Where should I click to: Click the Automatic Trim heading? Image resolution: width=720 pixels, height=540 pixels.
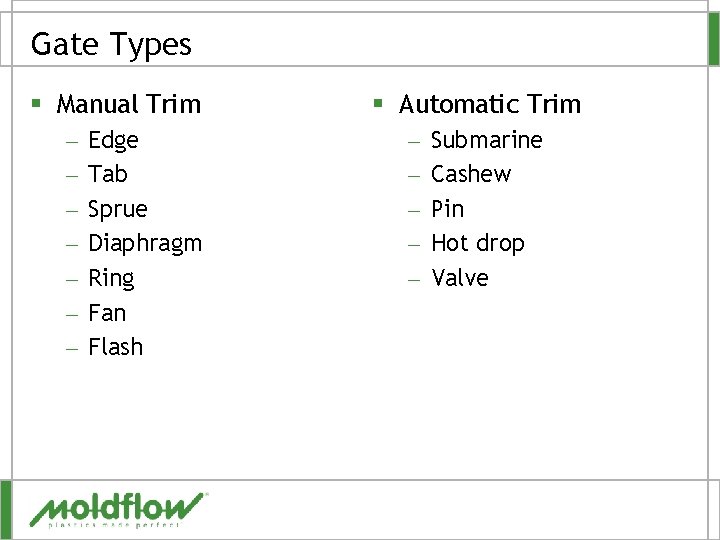490,104
